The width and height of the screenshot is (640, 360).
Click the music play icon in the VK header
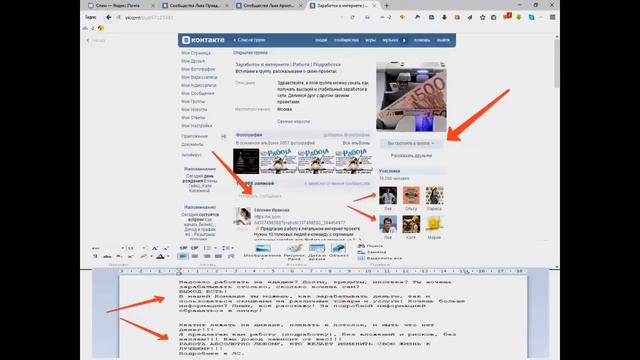pyautogui.click(x=404, y=40)
